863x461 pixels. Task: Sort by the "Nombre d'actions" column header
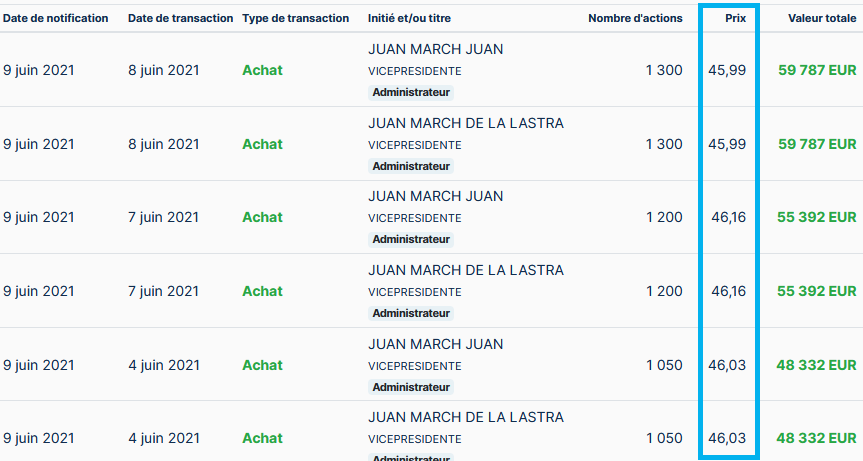pos(635,18)
